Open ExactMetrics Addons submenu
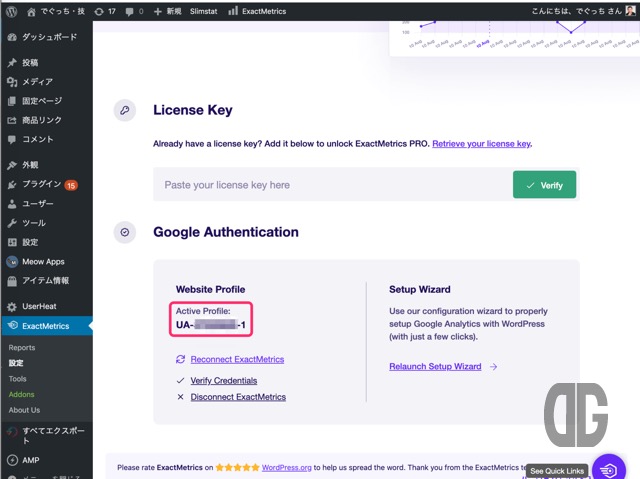The image size is (640, 479). pos(22,394)
